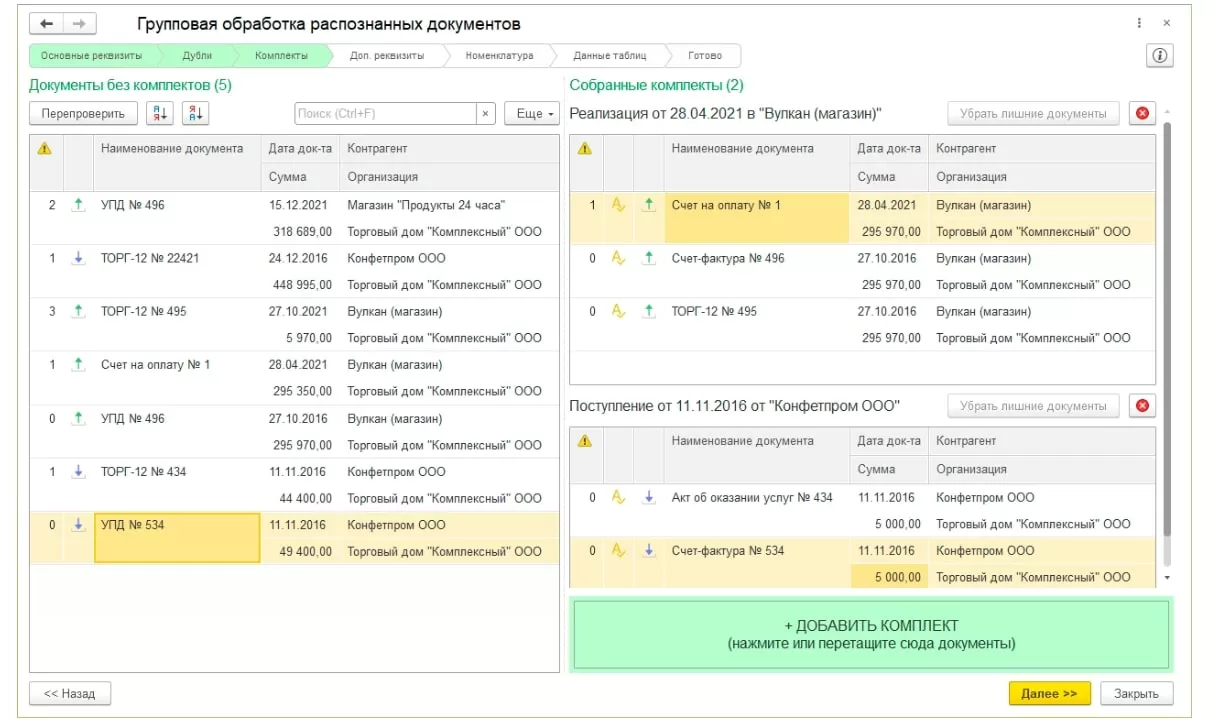Image resolution: width=1206 pixels, height=721 pixels.
Task: Click the warning icon header in the left table
Action: tap(44, 149)
